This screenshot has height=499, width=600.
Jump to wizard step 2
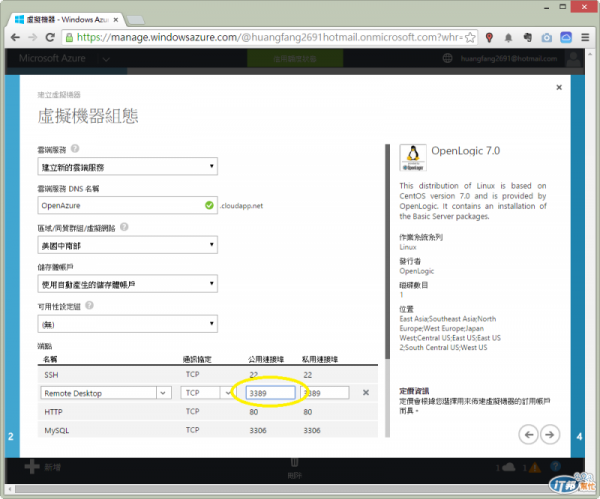point(12,437)
